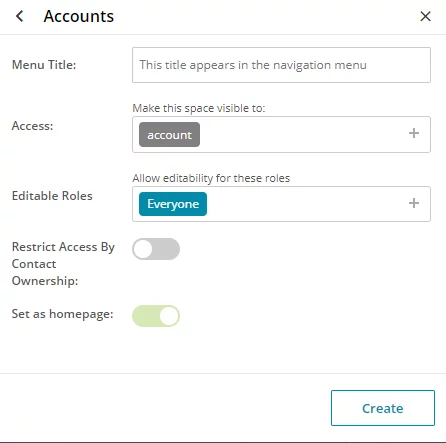Open the Access visibility selection box
This screenshot has height=443, width=446.
[281, 134]
